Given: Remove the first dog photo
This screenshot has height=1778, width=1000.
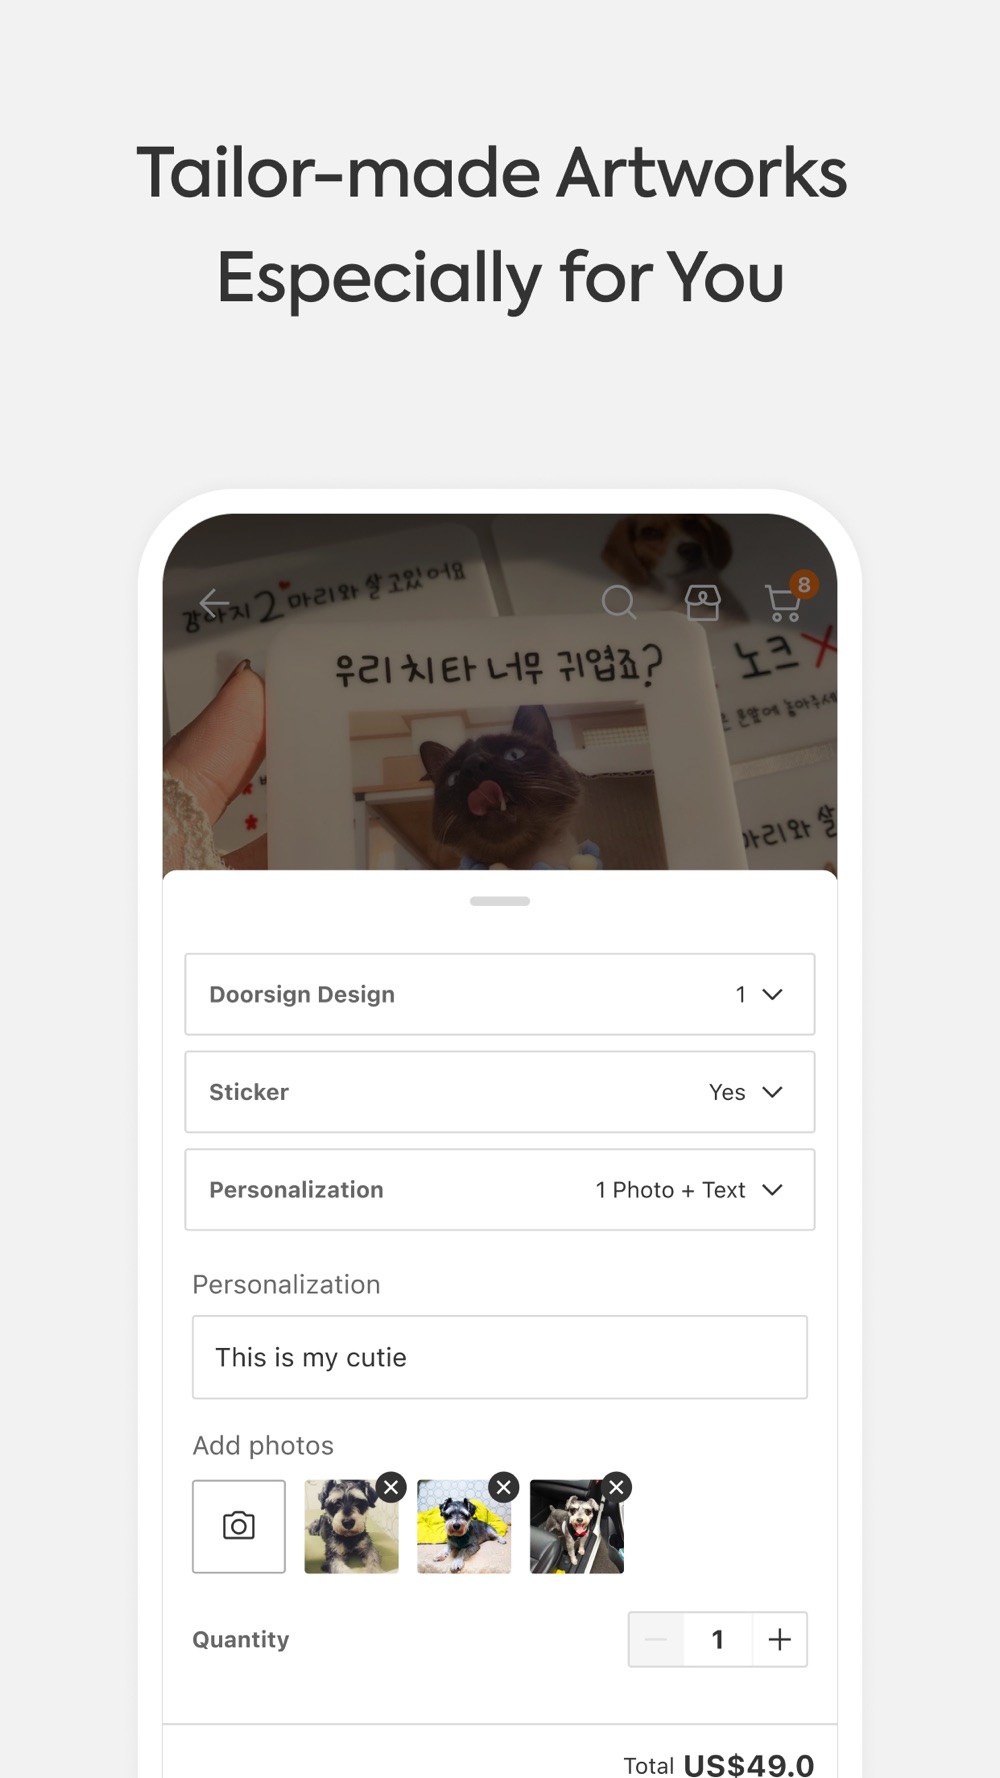Looking at the screenshot, I should coord(392,1487).
